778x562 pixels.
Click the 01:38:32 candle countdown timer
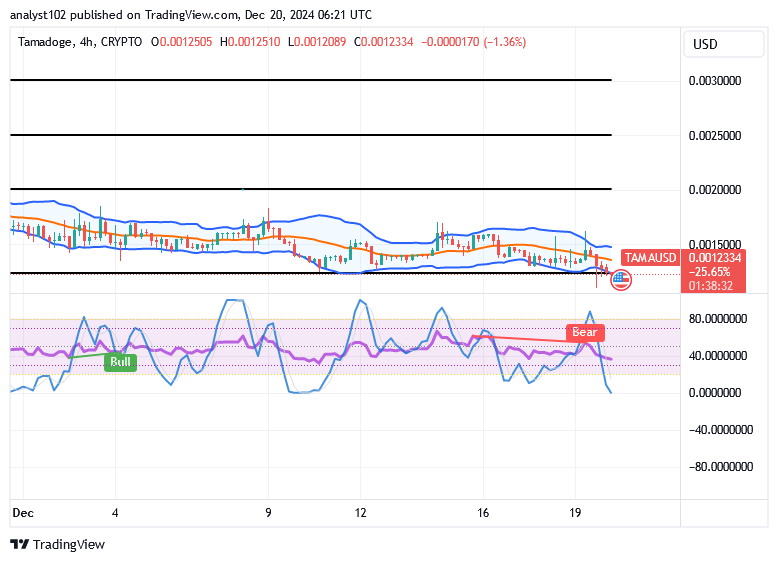711,286
